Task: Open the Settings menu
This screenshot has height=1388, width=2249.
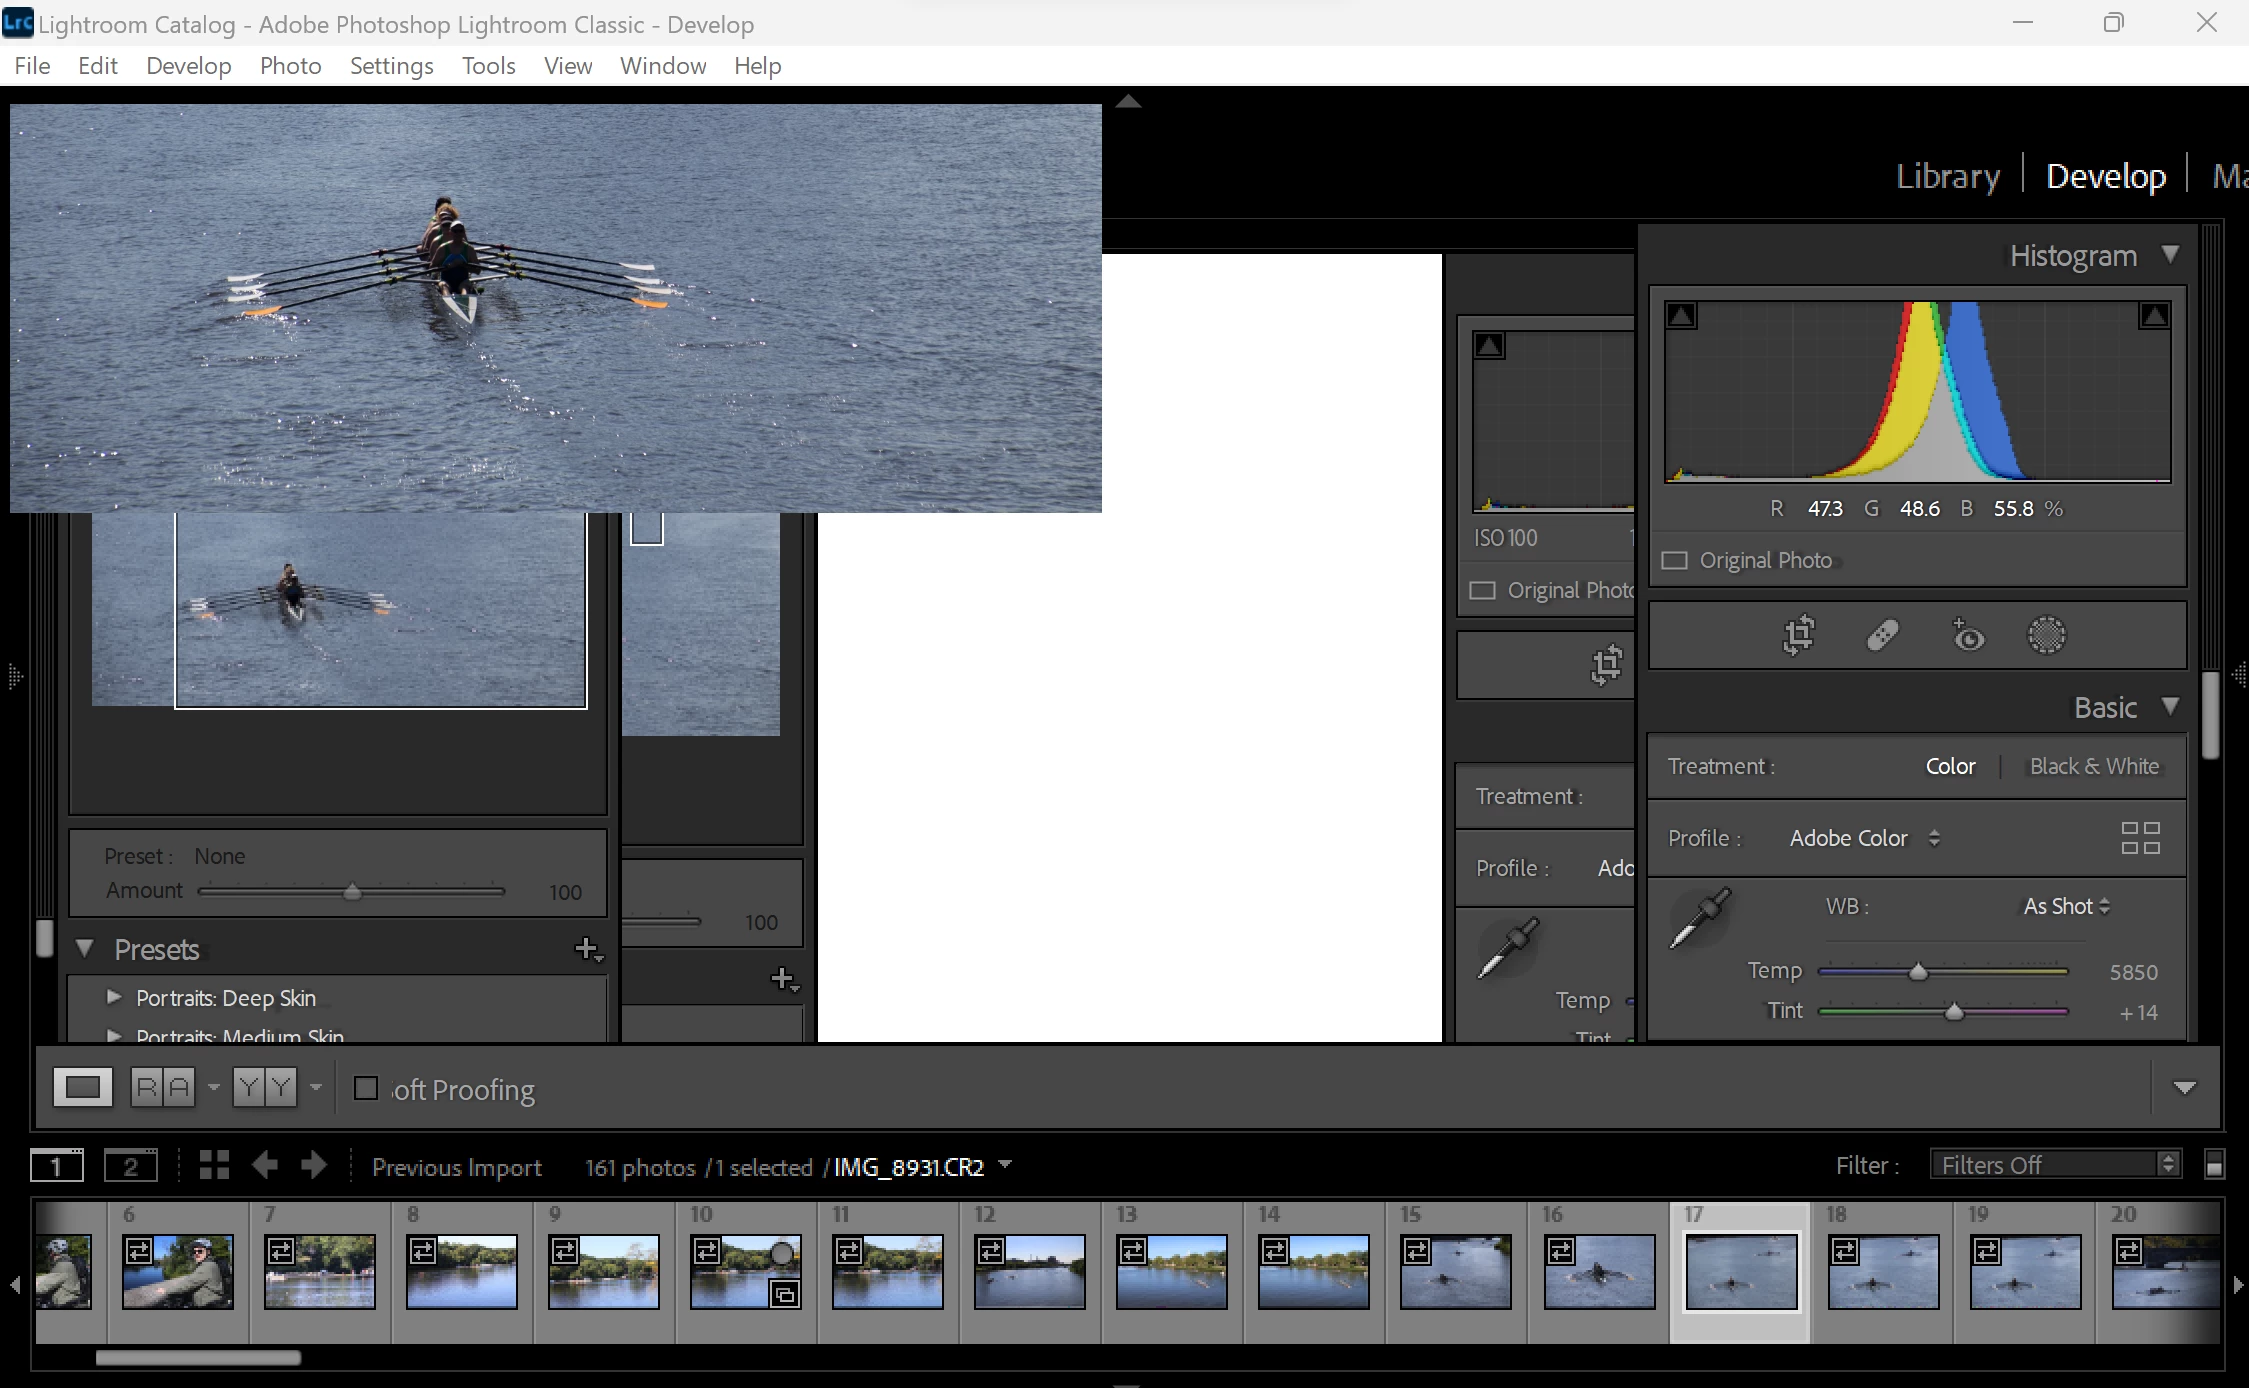Action: point(391,66)
